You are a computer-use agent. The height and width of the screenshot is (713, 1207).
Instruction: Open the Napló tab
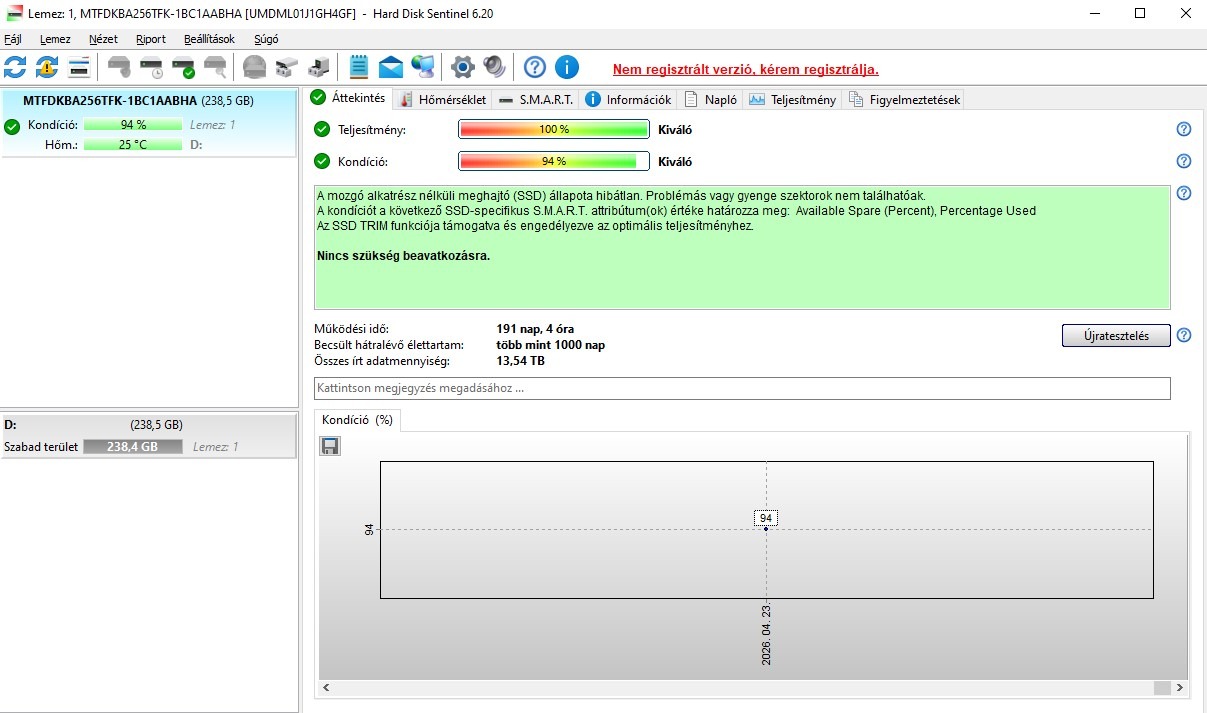tap(710, 100)
